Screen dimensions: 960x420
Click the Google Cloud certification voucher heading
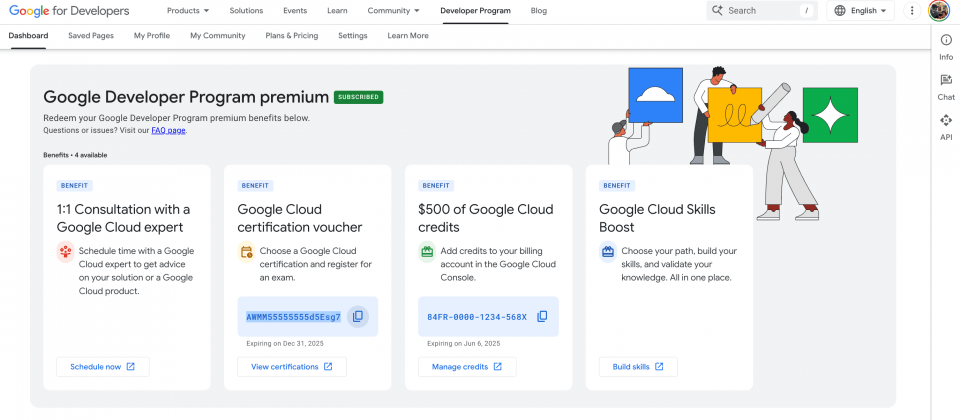(299, 218)
